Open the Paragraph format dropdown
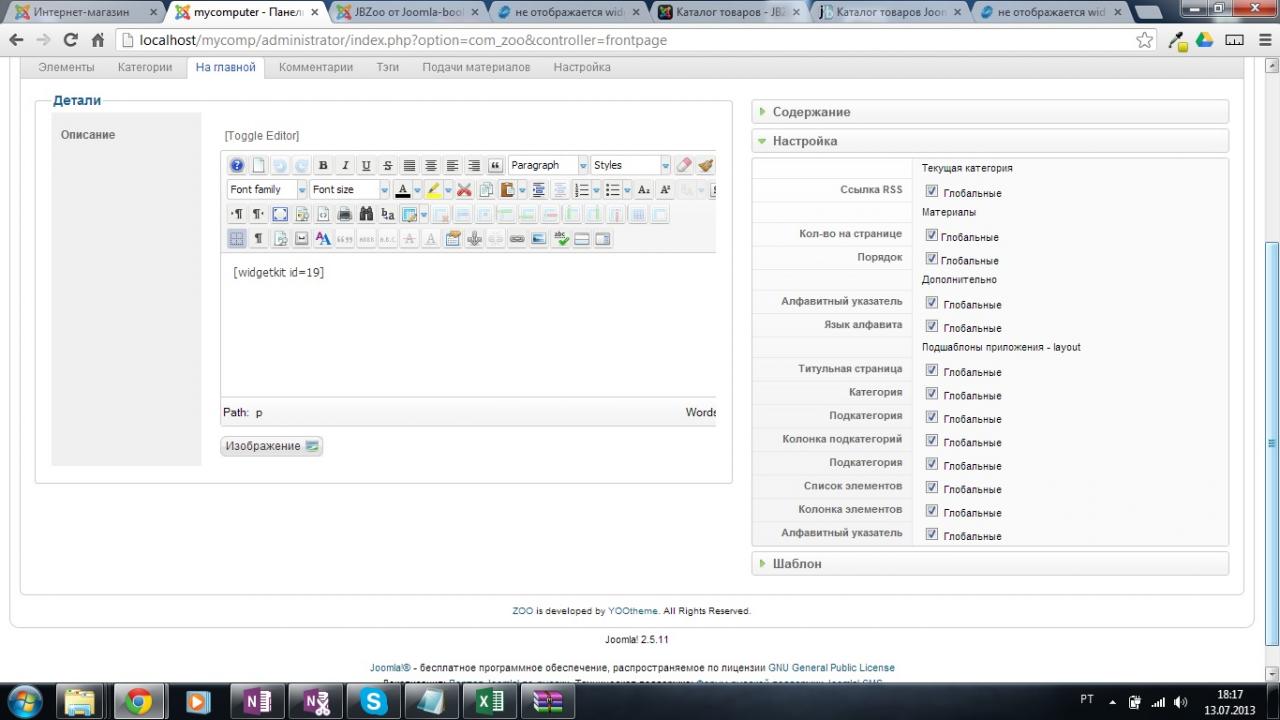 (548, 166)
